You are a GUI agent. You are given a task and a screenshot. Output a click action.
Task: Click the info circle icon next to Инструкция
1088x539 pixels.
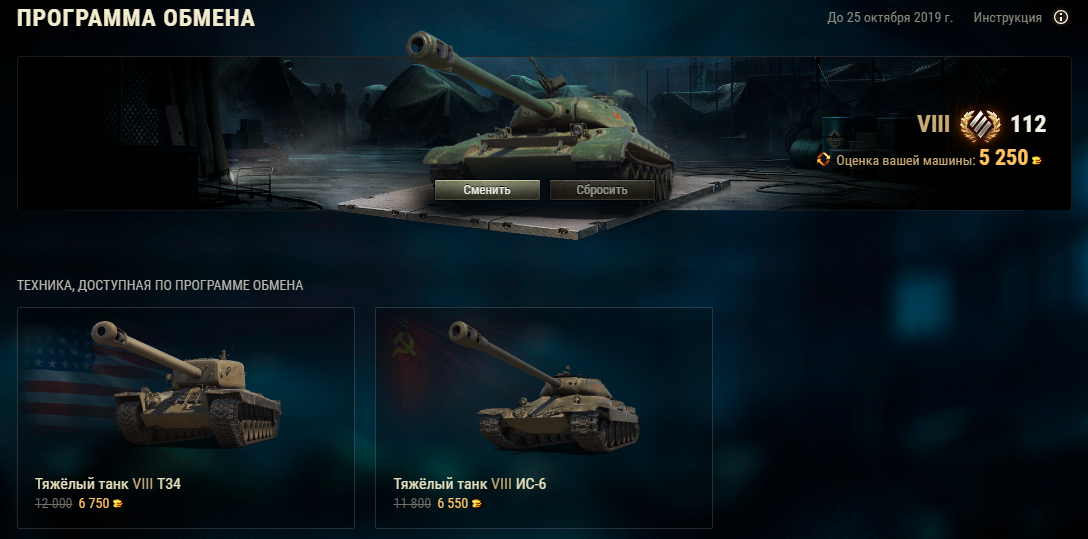pos(1061,17)
